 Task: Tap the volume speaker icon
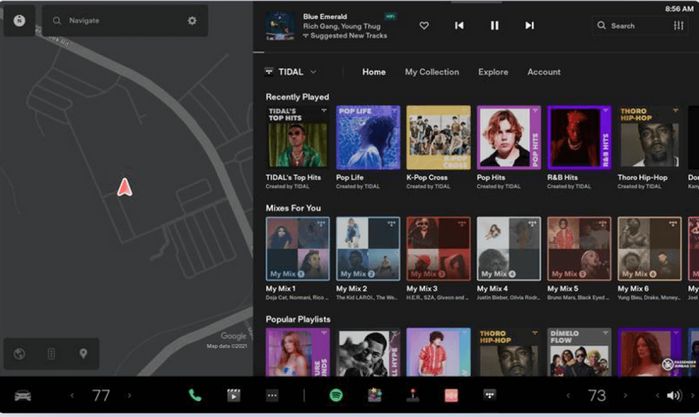pos(673,395)
